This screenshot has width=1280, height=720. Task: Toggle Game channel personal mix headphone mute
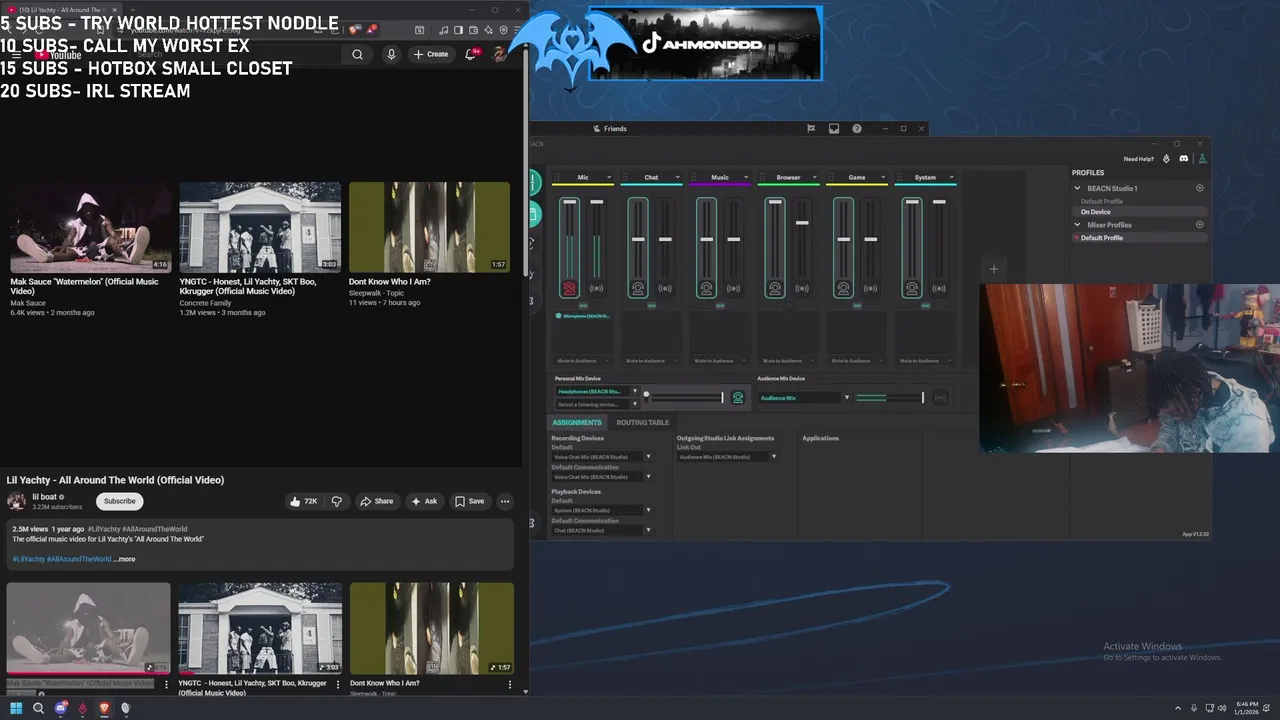tap(843, 288)
